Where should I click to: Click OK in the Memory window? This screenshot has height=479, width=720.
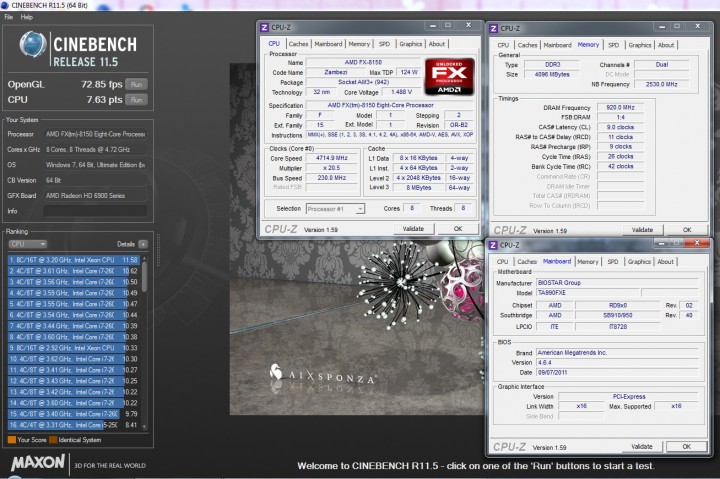pos(687,230)
